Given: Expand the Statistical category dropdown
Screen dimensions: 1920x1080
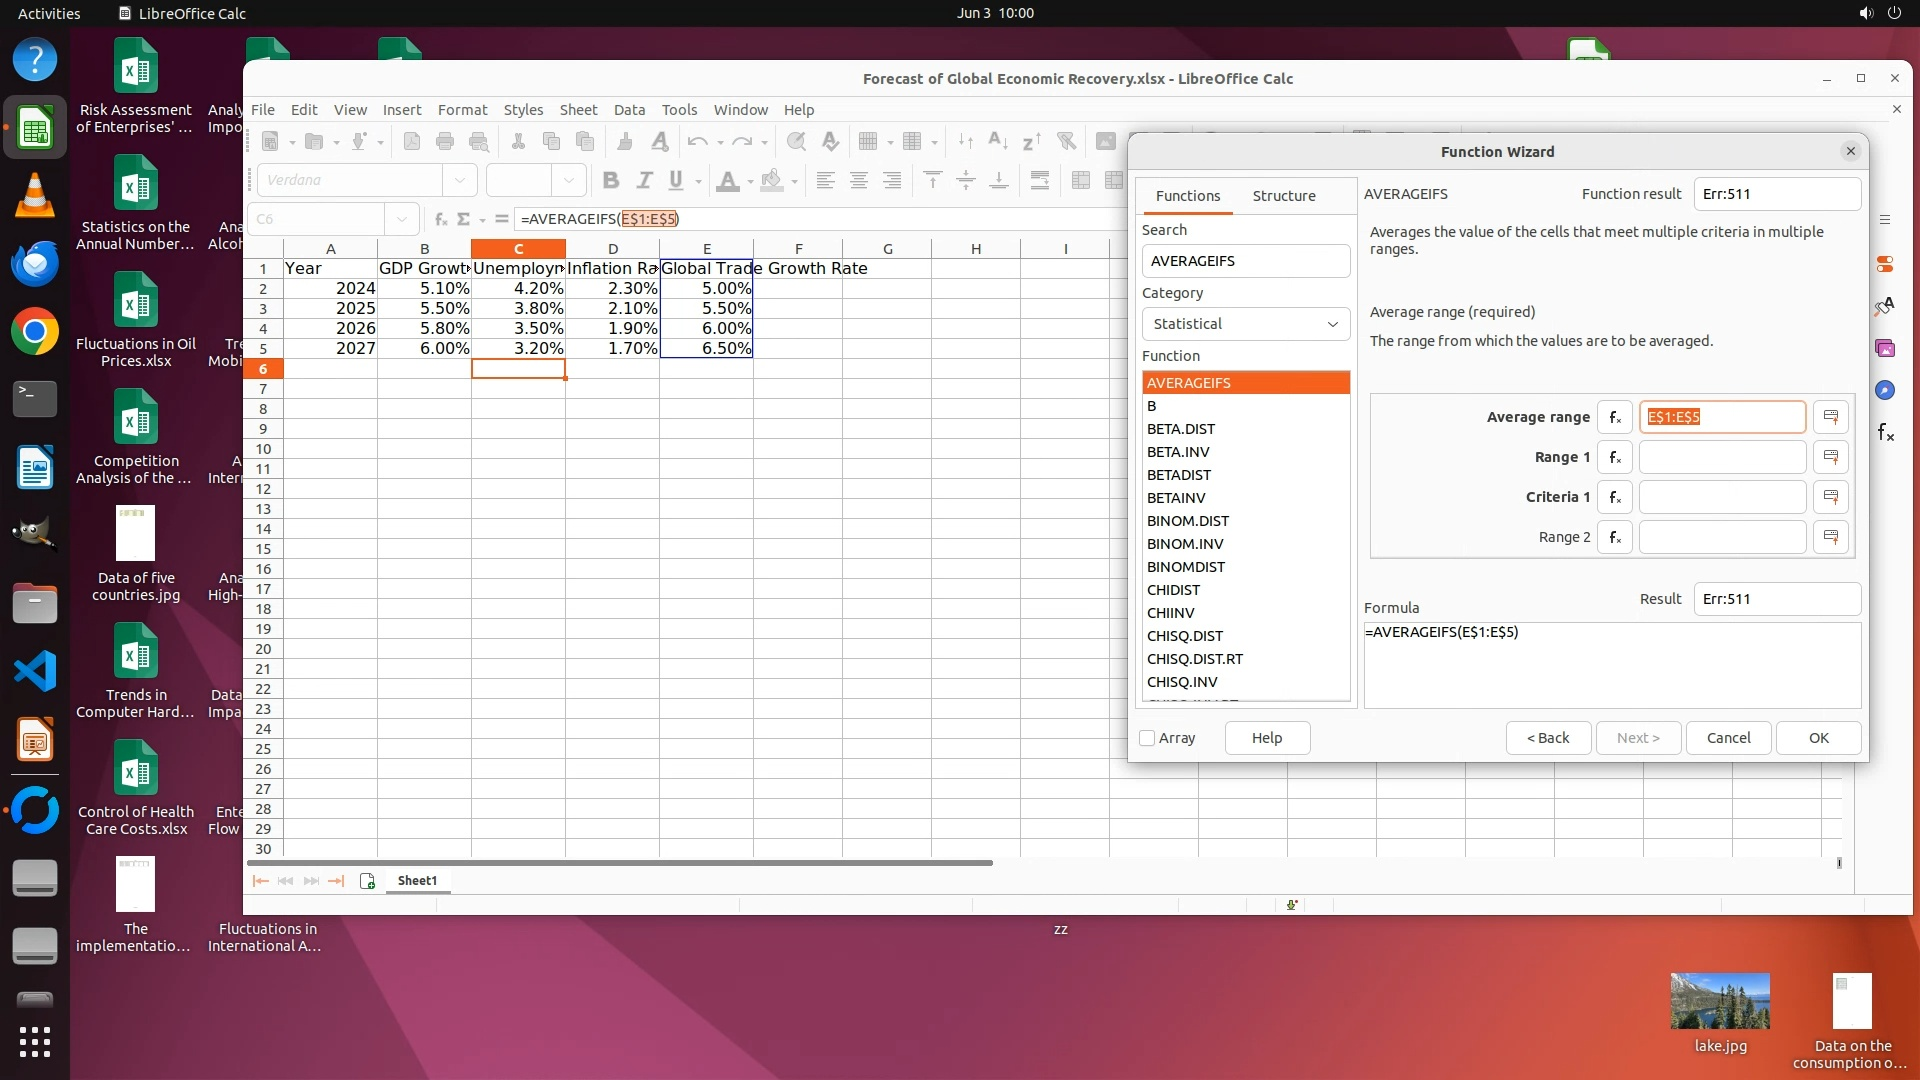Looking at the screenshot, I should (1245, 324).
